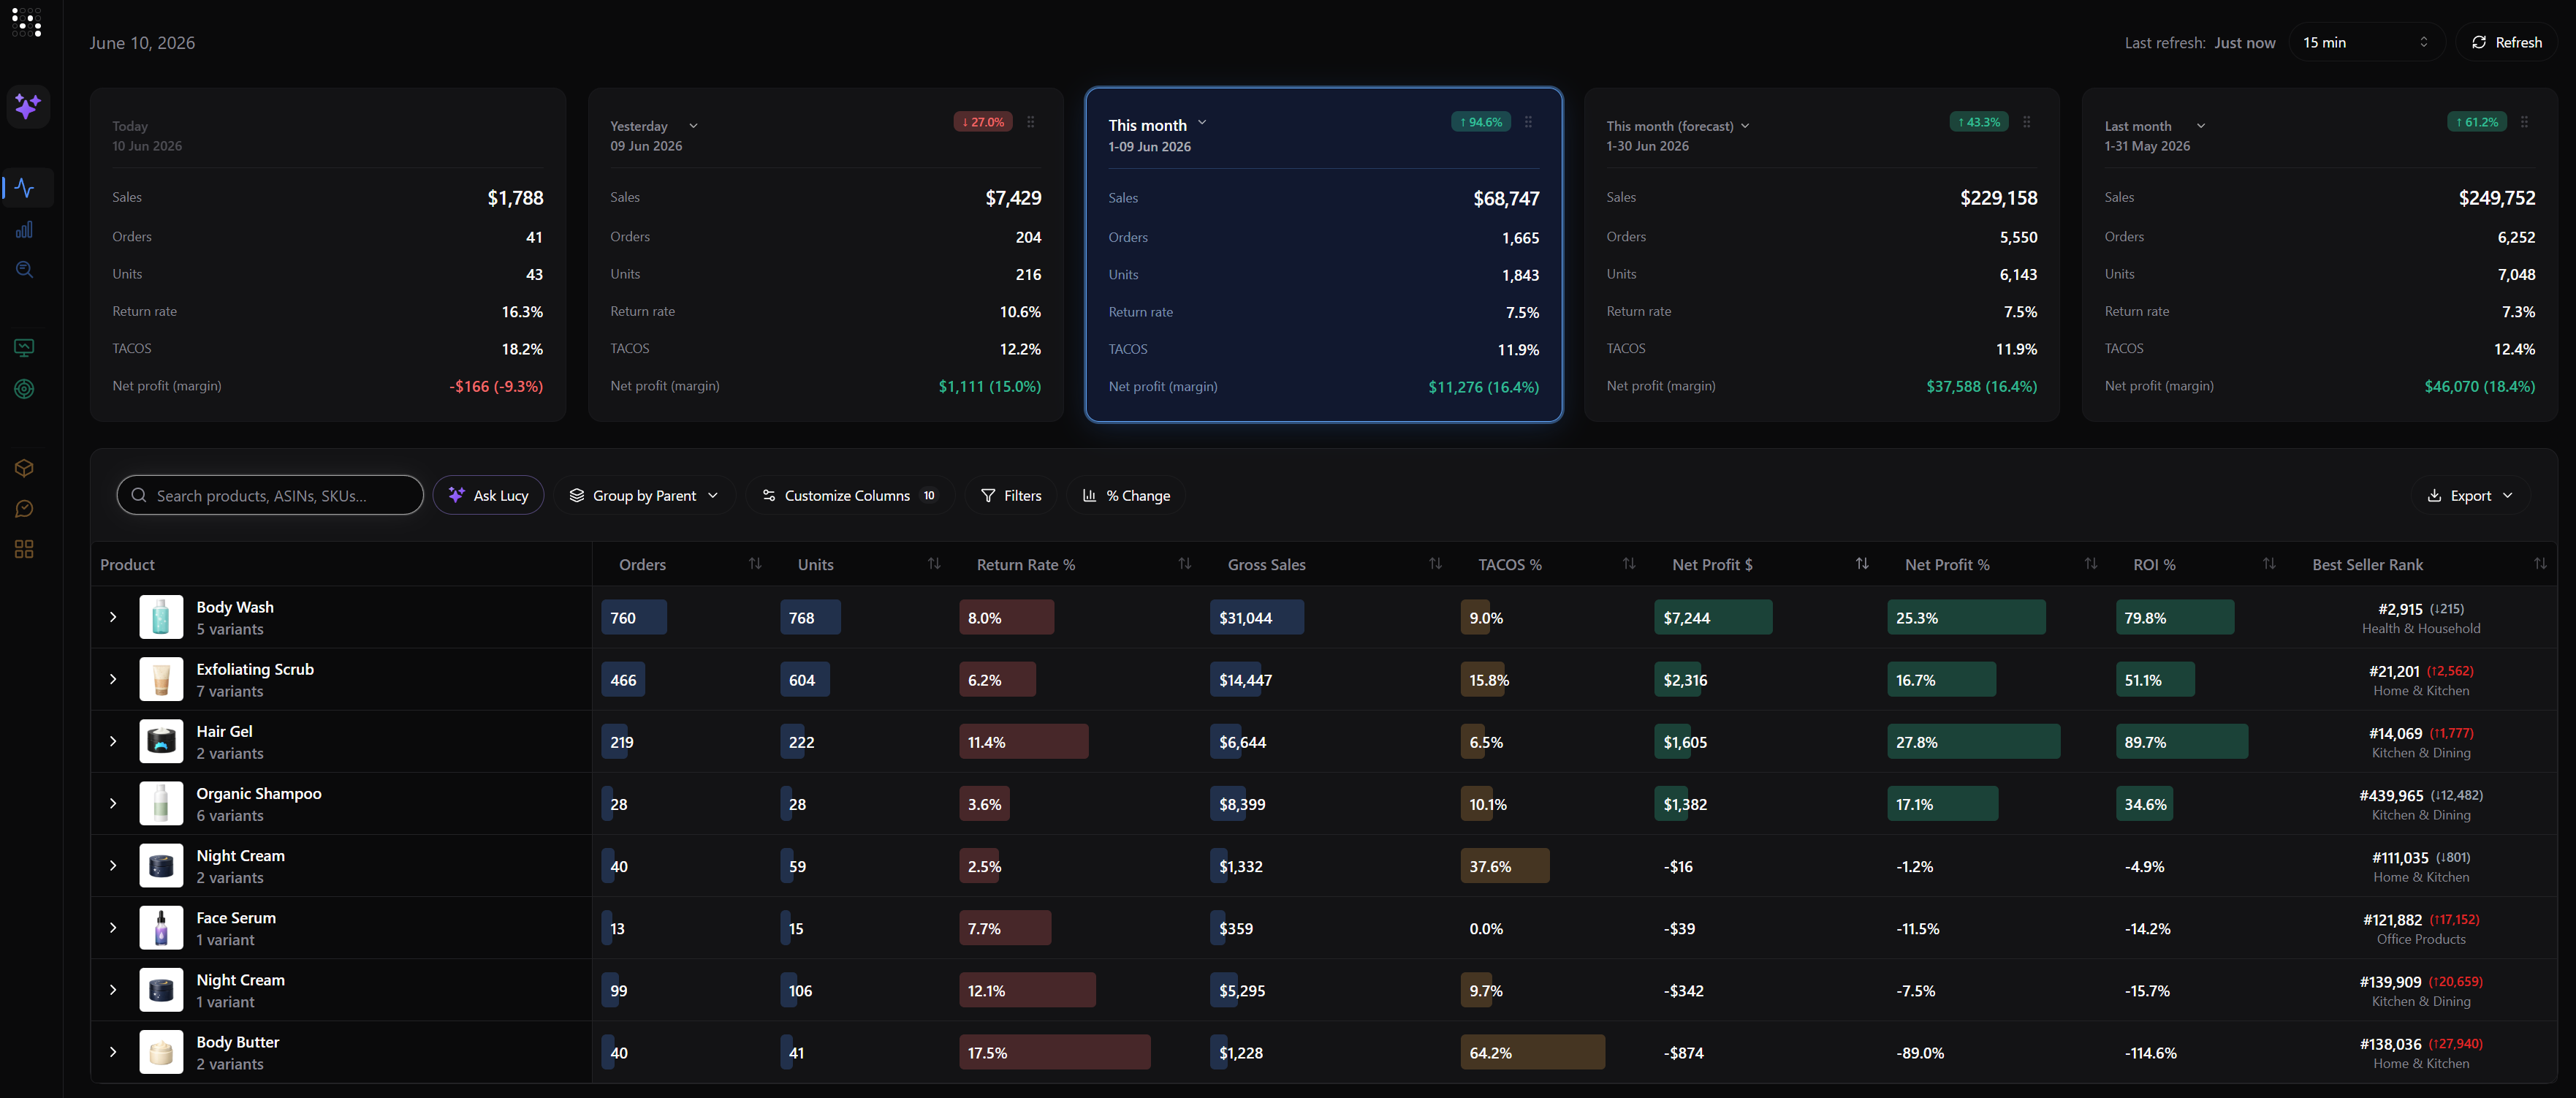Open the grid apps sidebar icon

pos(25,549)
